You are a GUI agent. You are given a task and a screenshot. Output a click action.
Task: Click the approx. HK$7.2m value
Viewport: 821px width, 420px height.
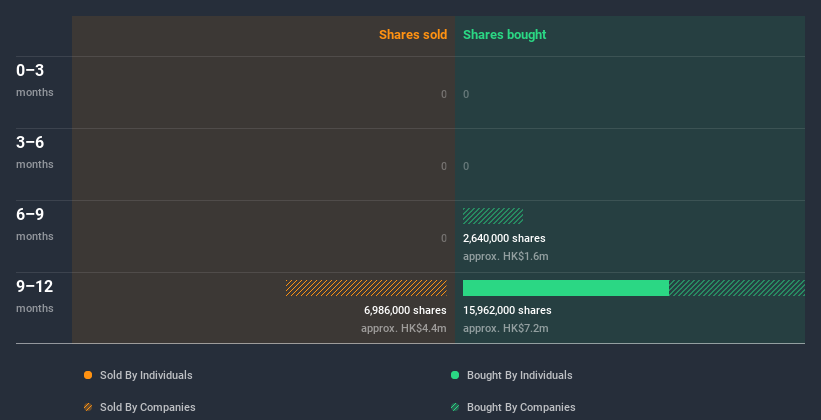coord(506,329)
